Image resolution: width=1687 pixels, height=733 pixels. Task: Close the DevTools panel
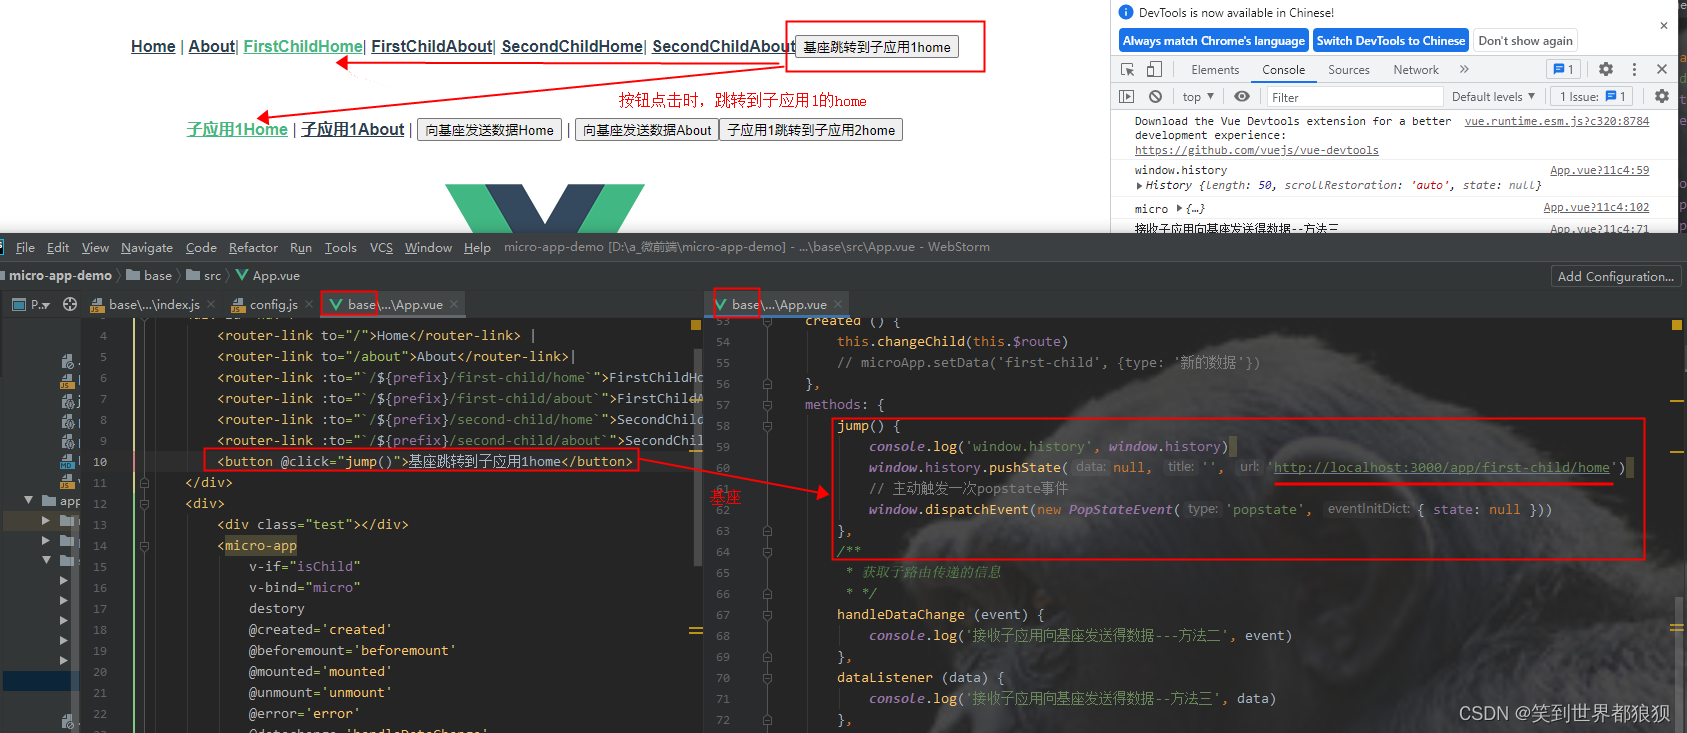1662,69
